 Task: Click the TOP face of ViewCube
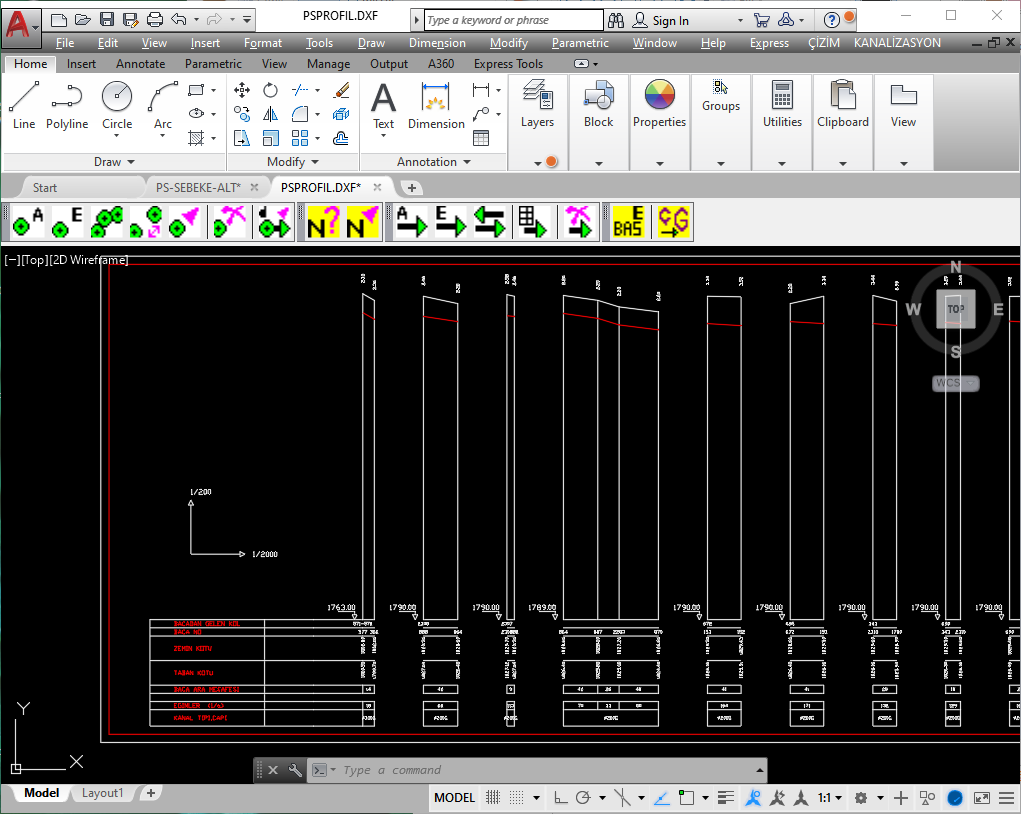(x=955, y=309)
